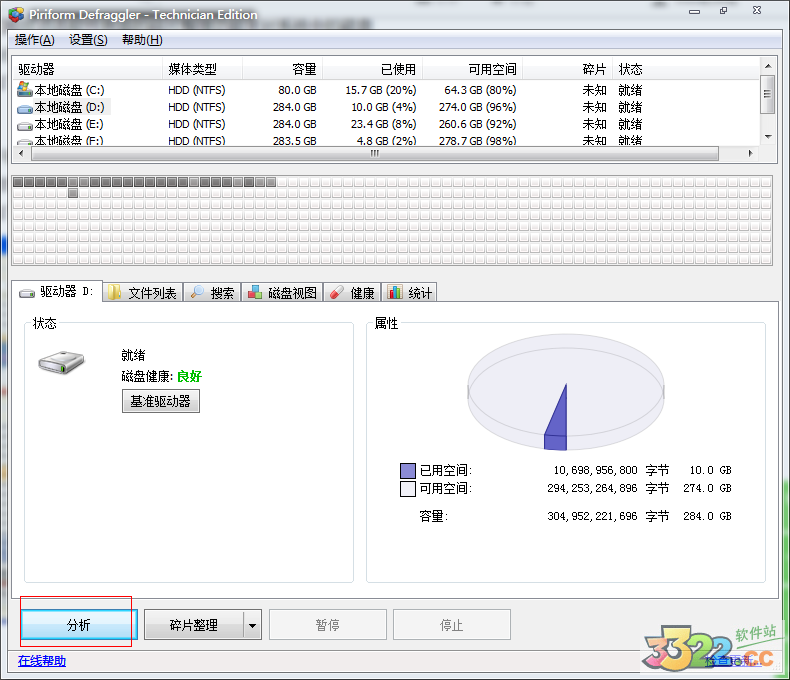Select the 驱动器 D: tab
The height and width of the screenshot is (680, 790).
point(56,291)
